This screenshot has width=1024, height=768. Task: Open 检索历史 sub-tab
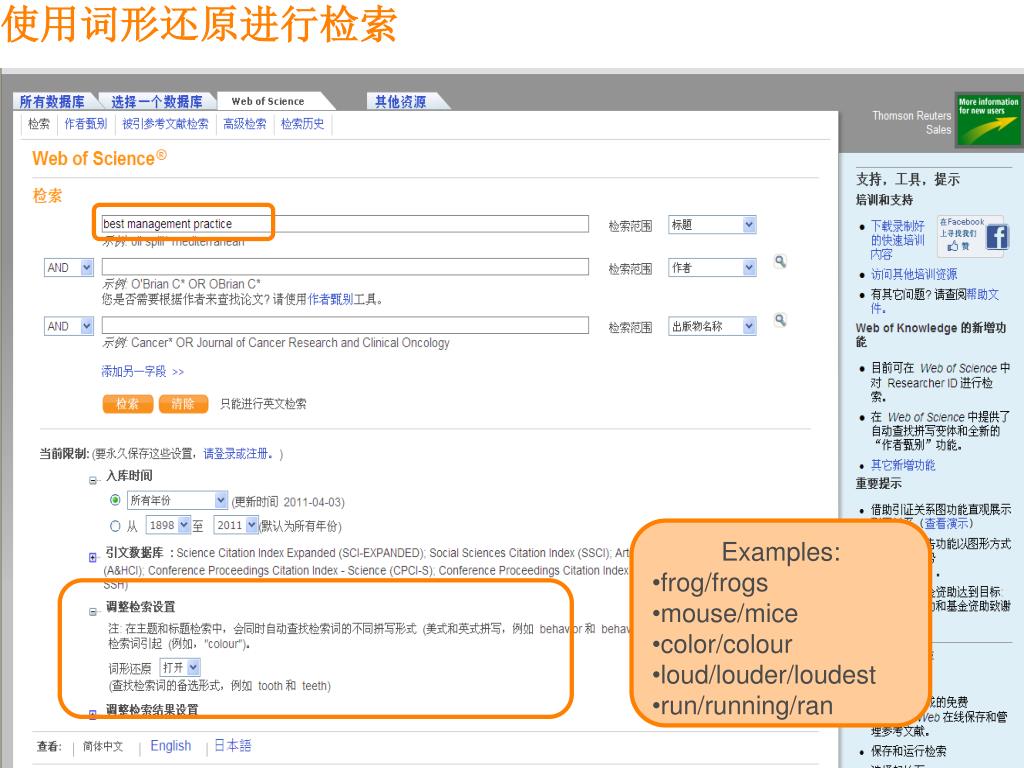click(302, 123)
